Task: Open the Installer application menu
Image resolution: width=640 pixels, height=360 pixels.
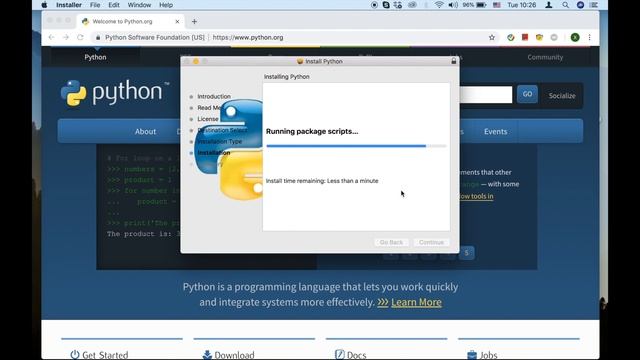Action: tap(69, 5)
